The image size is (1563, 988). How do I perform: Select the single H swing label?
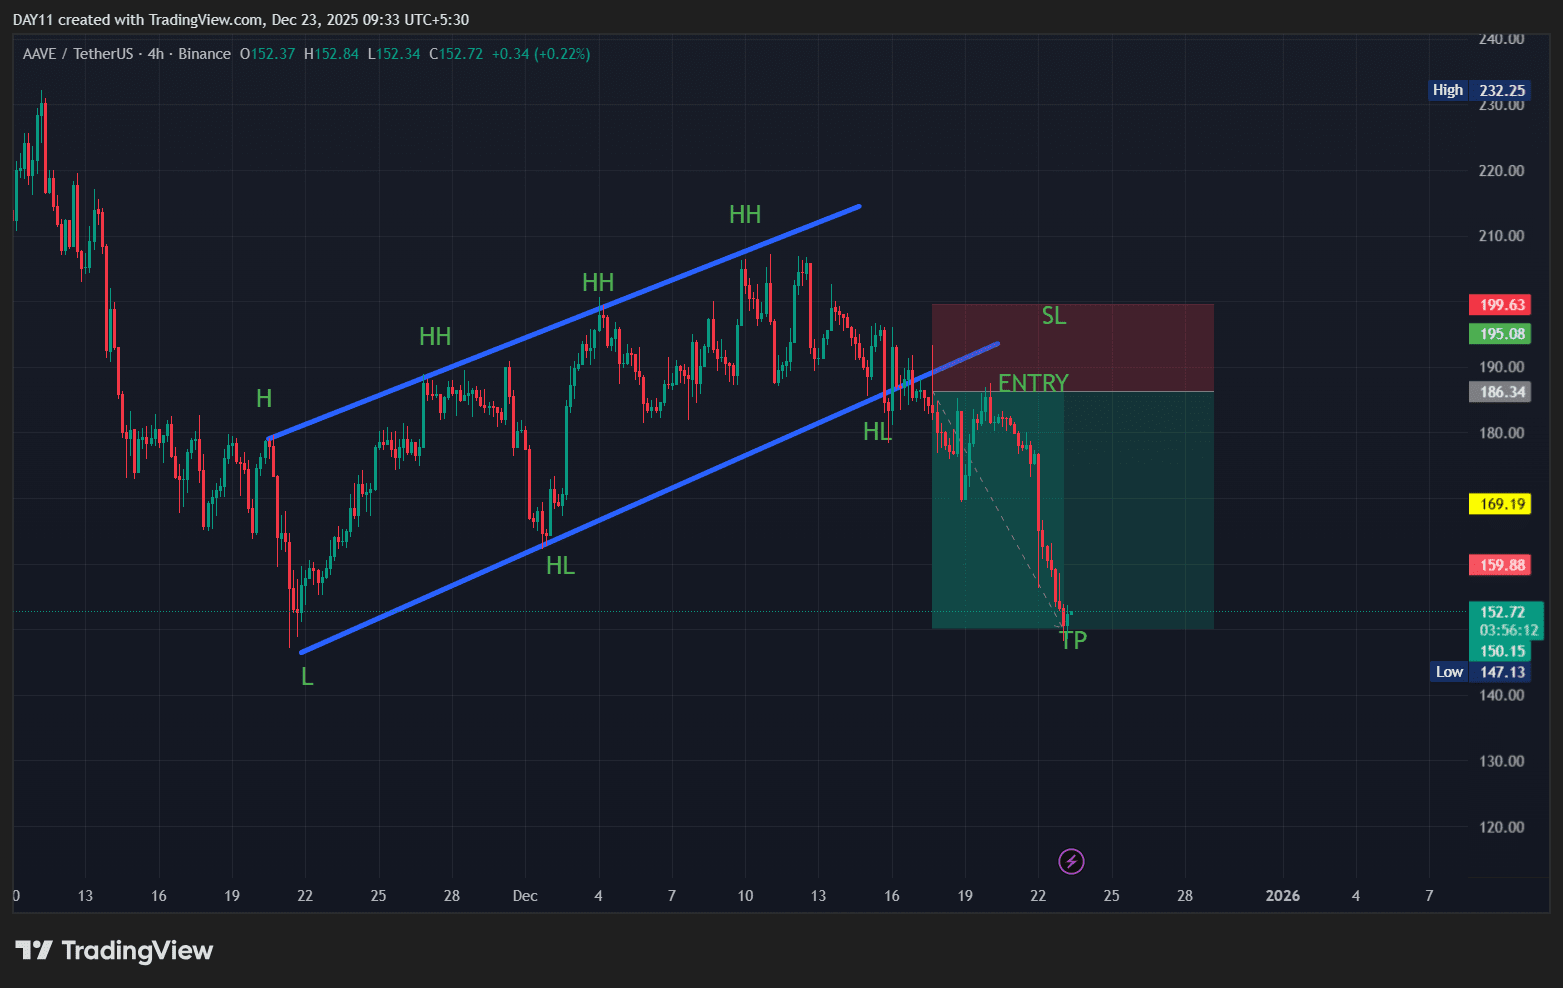point(264,399)
